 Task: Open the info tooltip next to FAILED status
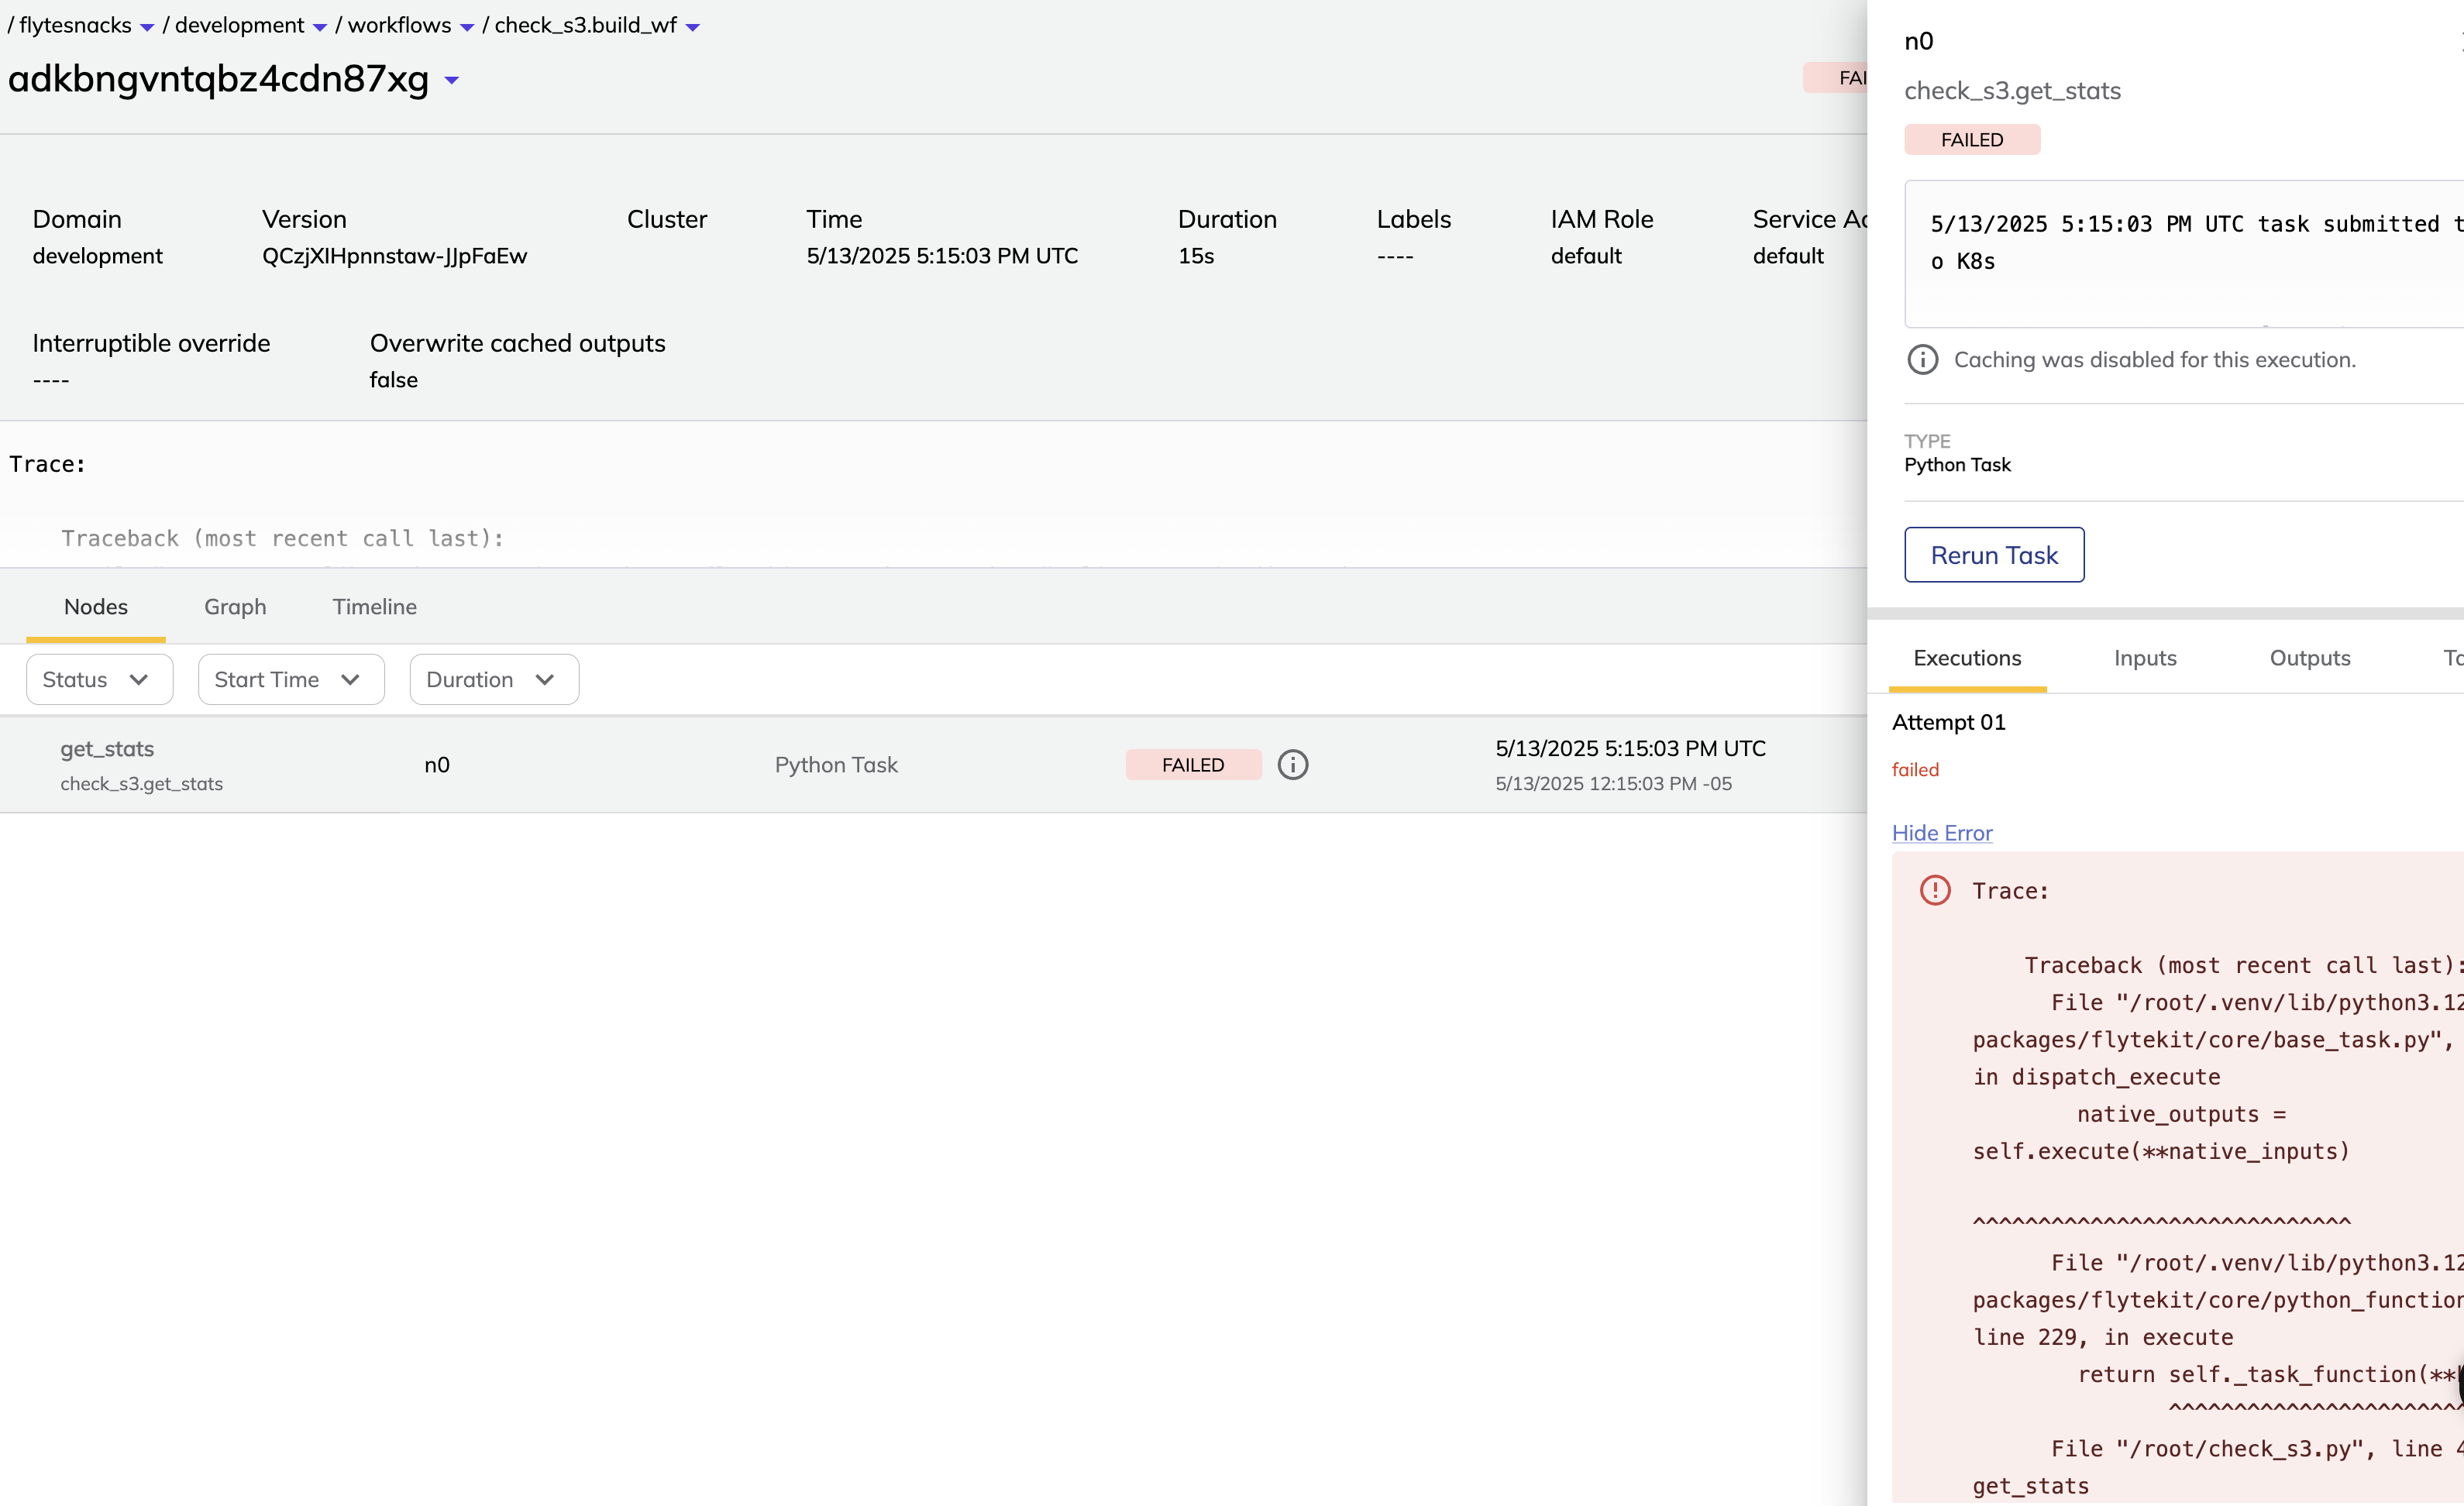click(1293, 764)
